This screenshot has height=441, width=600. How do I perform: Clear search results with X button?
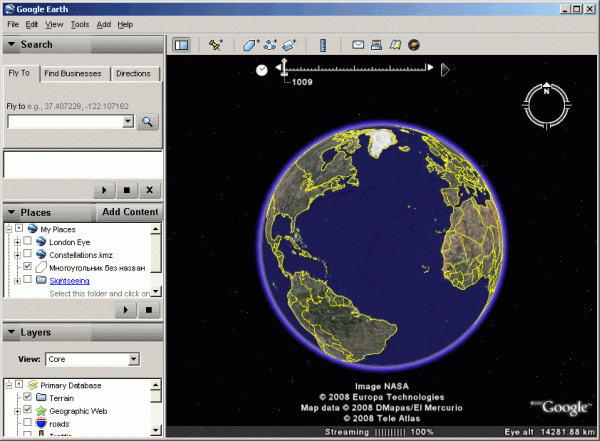point(149,190)
